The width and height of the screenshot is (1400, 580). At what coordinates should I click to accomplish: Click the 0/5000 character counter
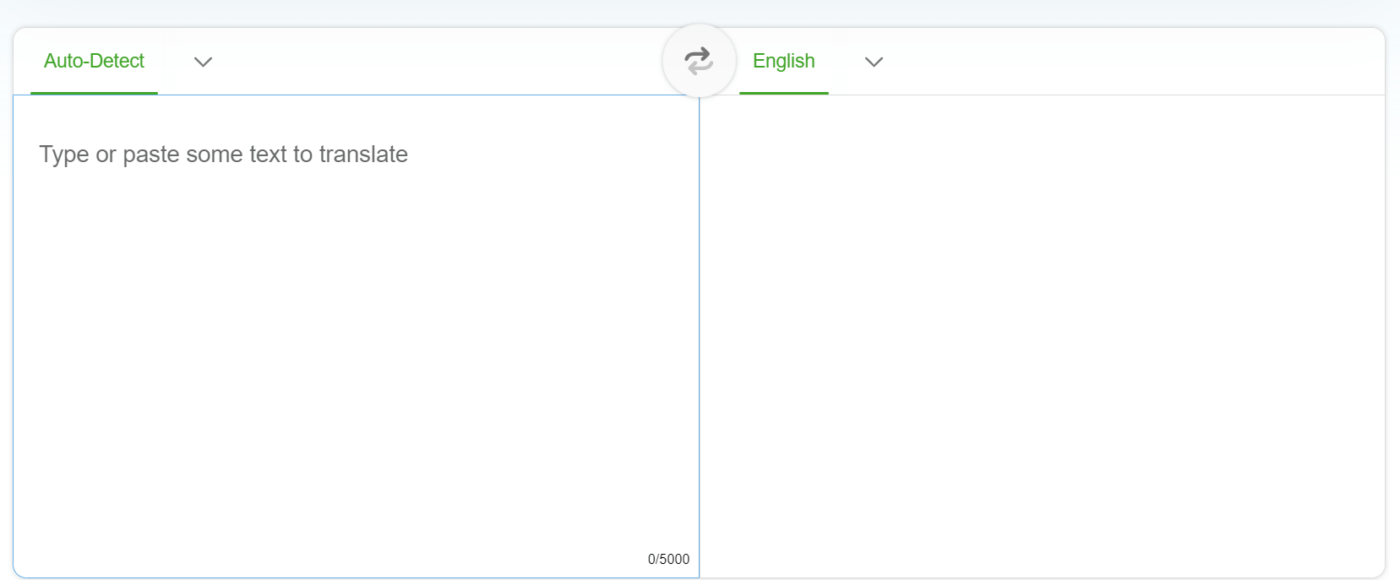point(669,559)
